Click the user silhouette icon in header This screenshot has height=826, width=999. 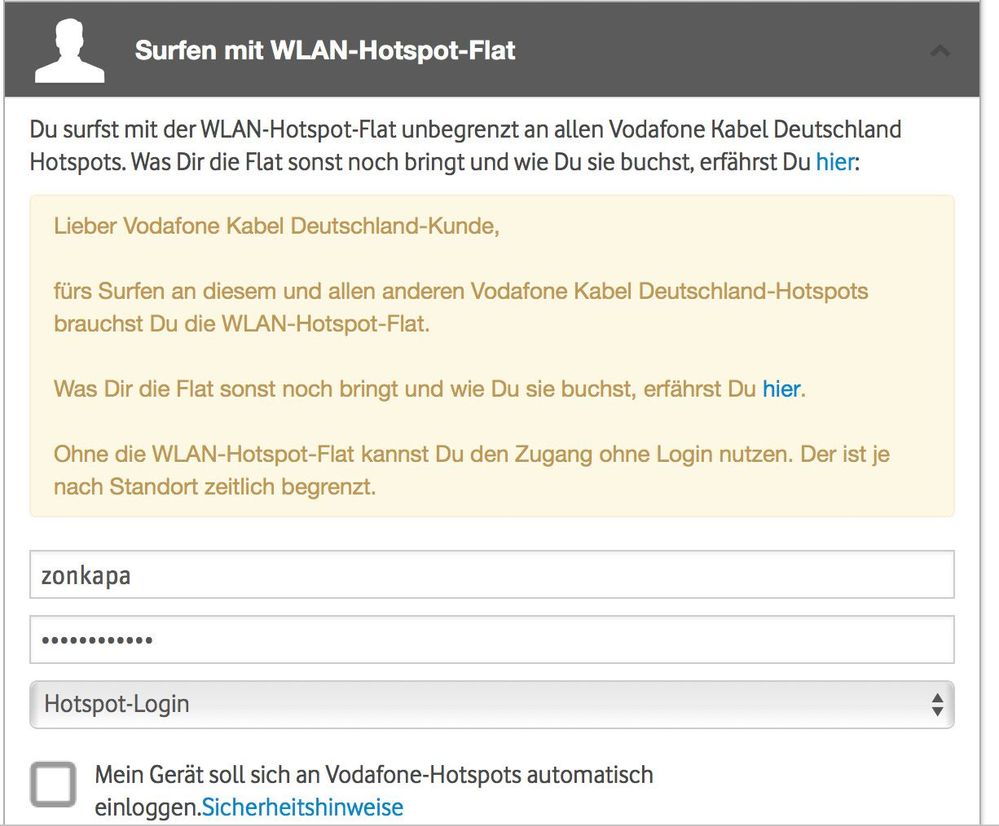pos(69,51)
